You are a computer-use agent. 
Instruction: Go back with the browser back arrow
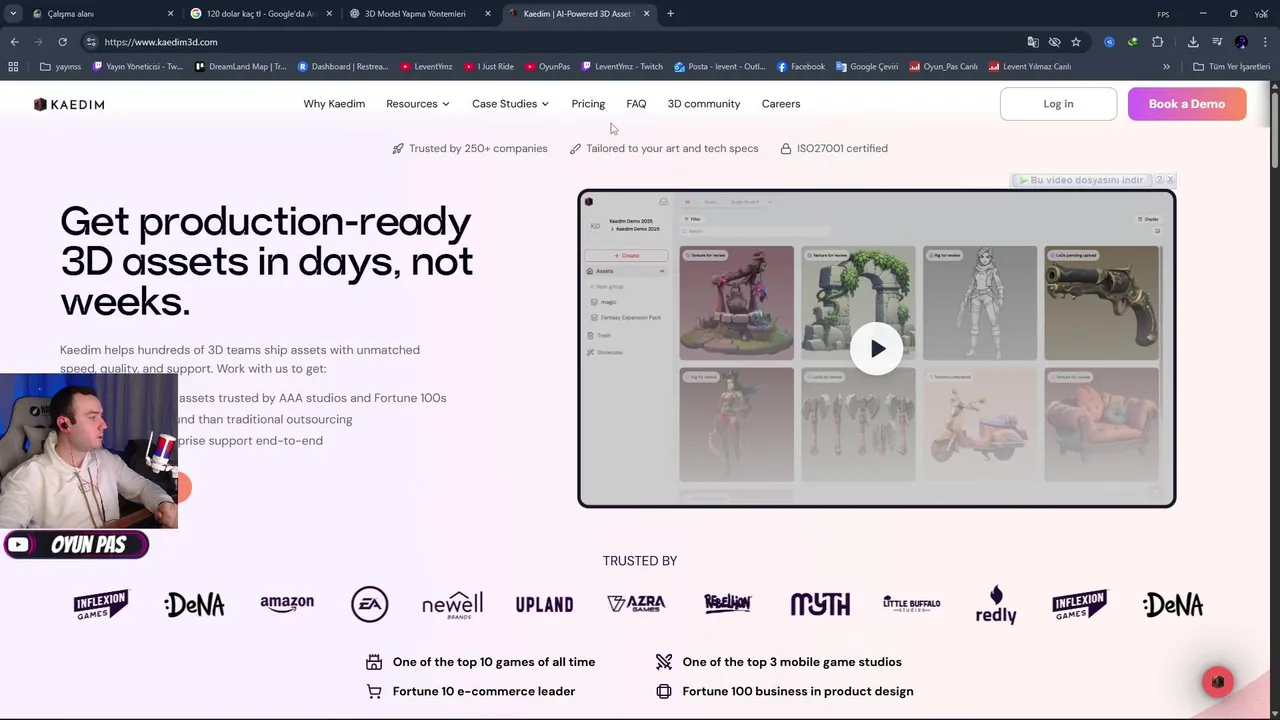pyautogui.click(x=14, y=42)
